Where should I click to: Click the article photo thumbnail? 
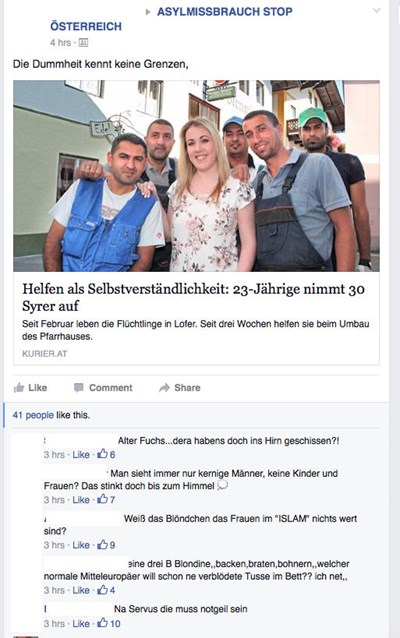pos(196,176)
